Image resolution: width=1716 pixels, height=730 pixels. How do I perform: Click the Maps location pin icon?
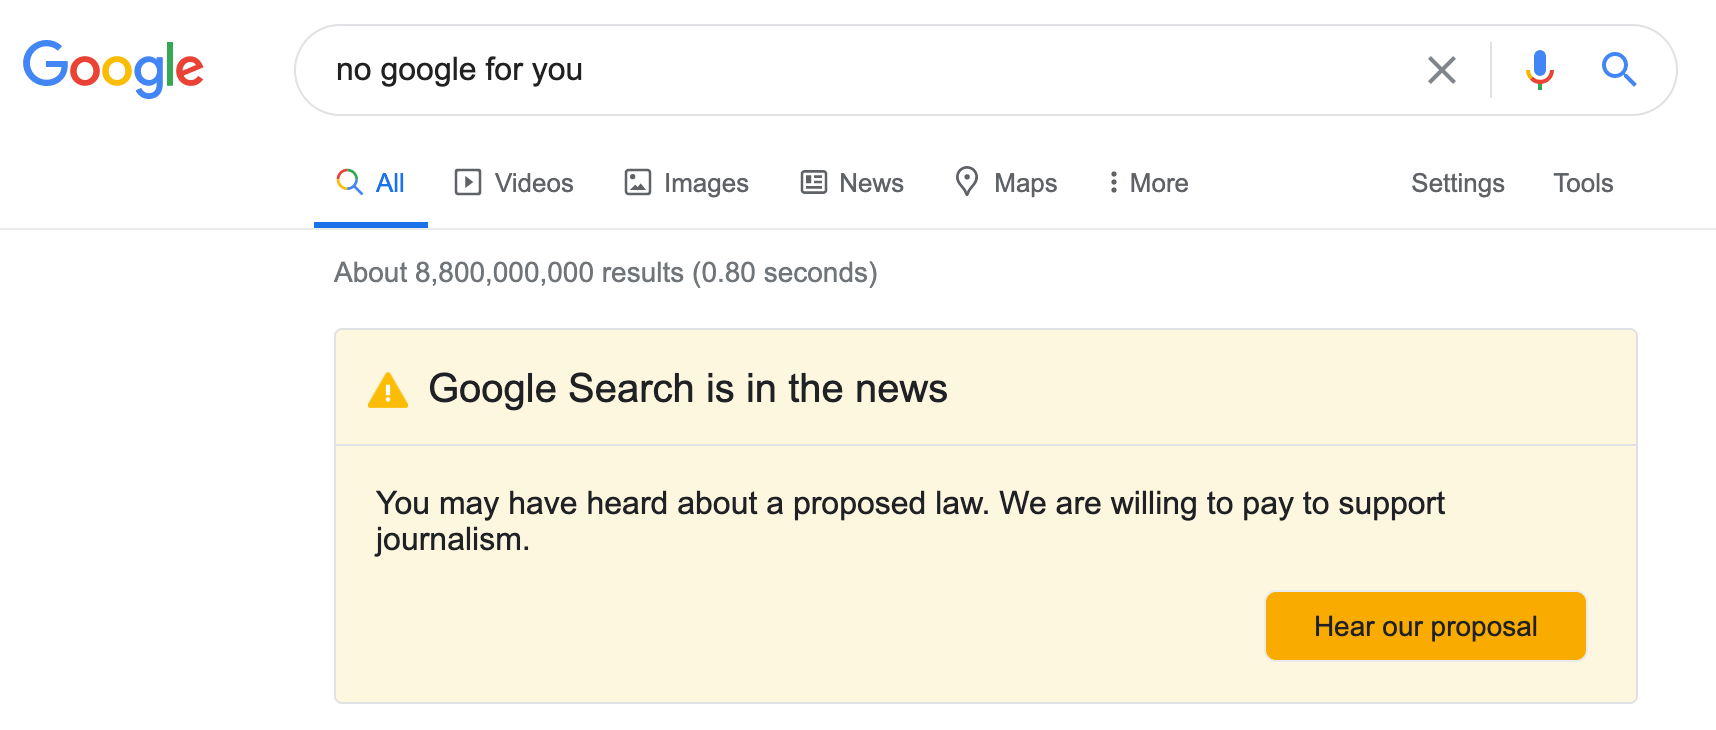pos(966,182)
